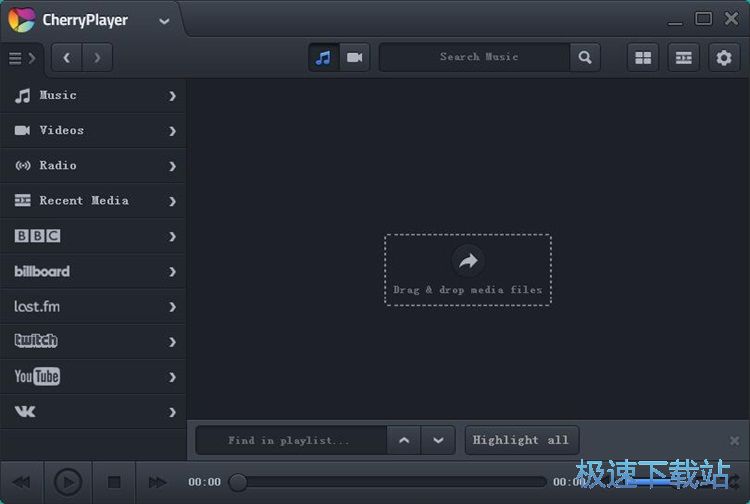The width and height of the screenshot is (750, 504).
Task: Click the drag and drop share arrow icon
Action: tap(468, 261)
